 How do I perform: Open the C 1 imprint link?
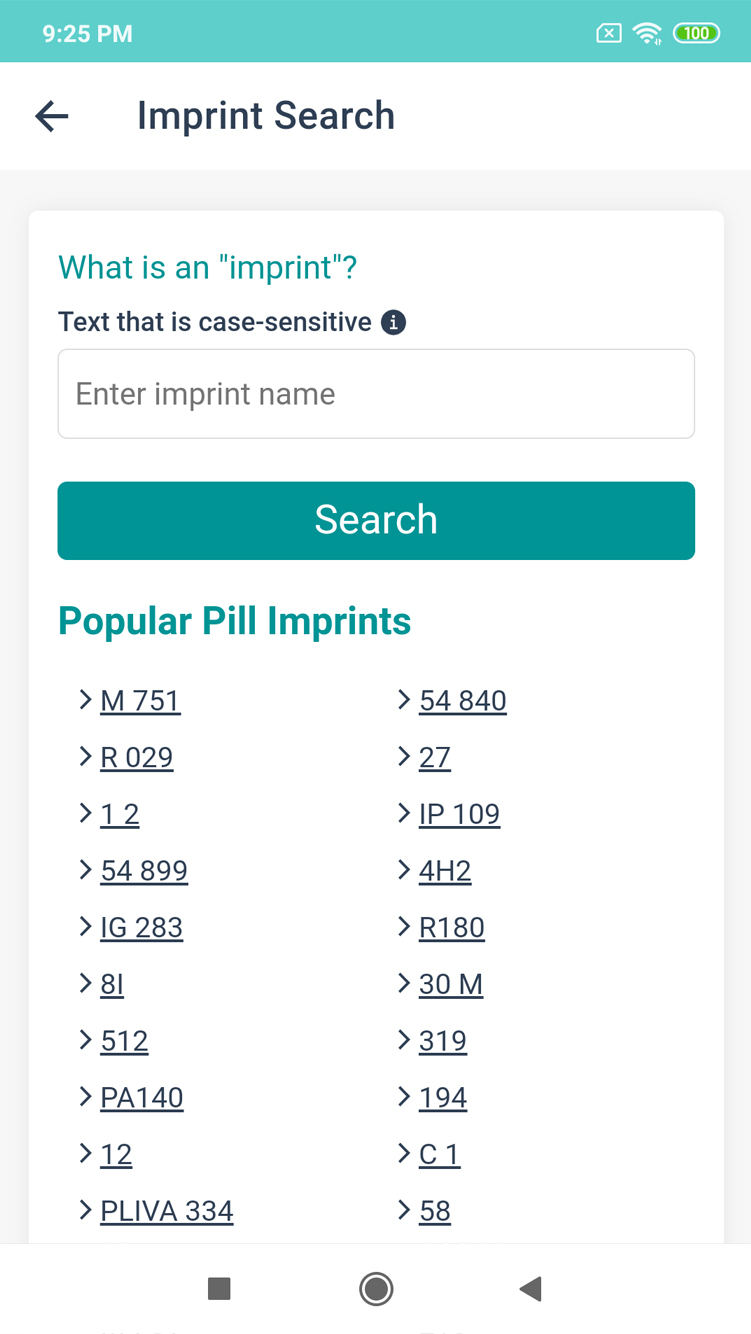pyautogui.click(x=439, y=1155)
